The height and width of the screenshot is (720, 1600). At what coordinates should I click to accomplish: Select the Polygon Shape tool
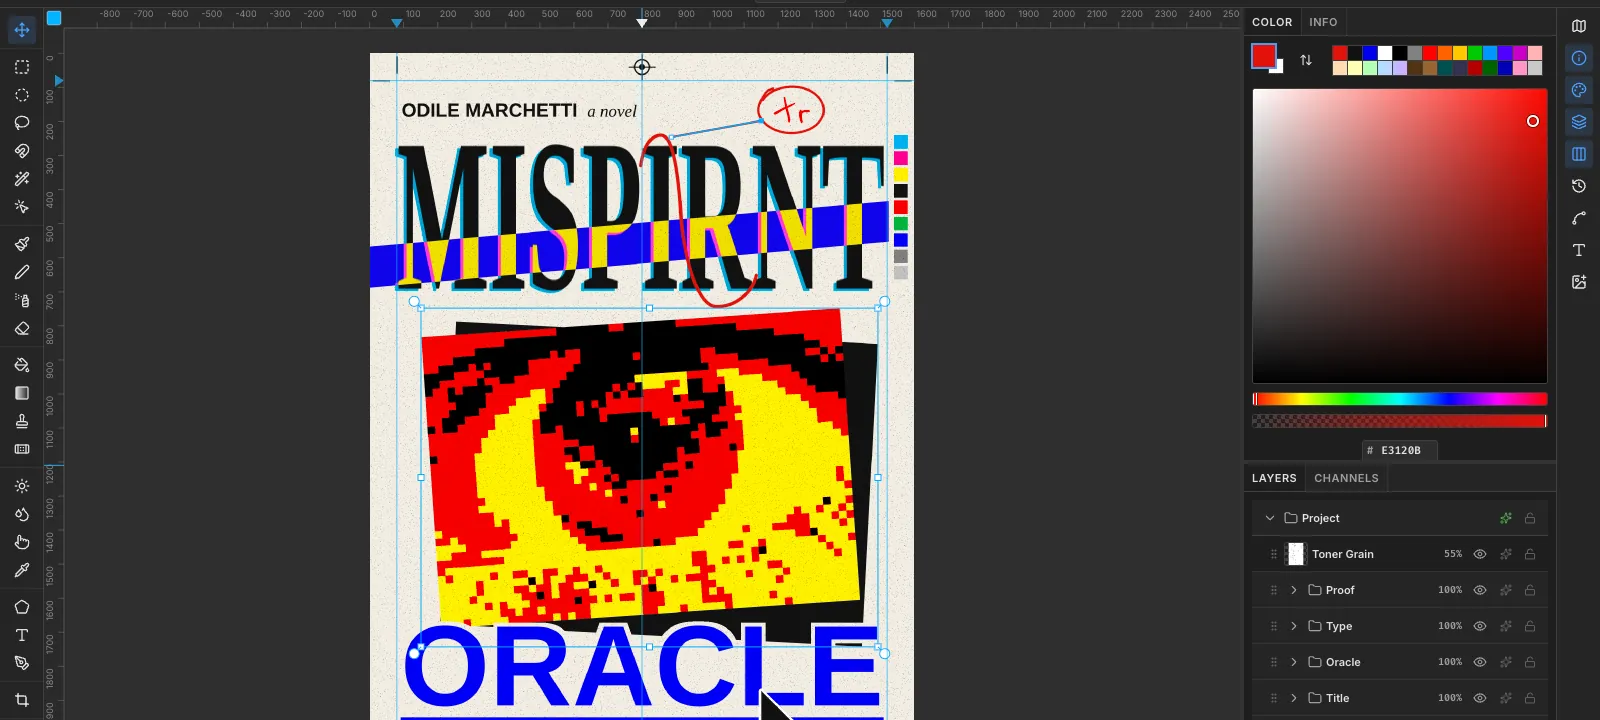22,607
